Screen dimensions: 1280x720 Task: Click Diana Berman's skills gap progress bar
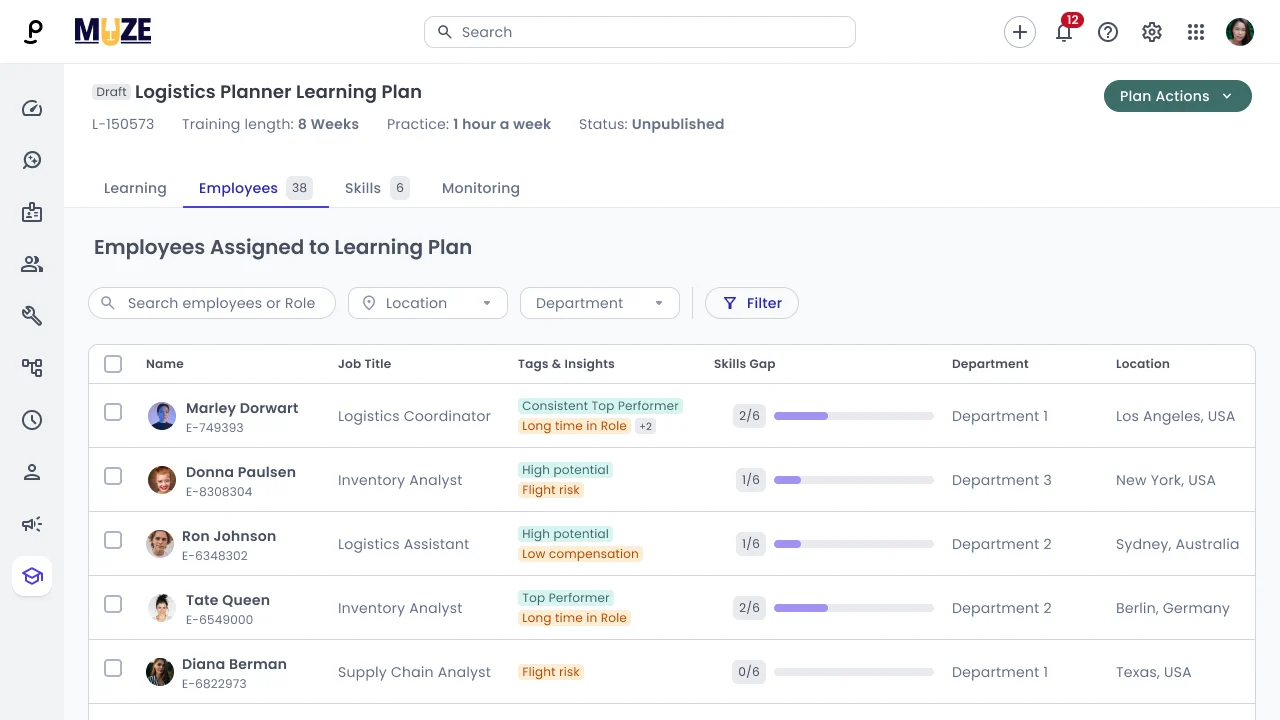(854, 672)
